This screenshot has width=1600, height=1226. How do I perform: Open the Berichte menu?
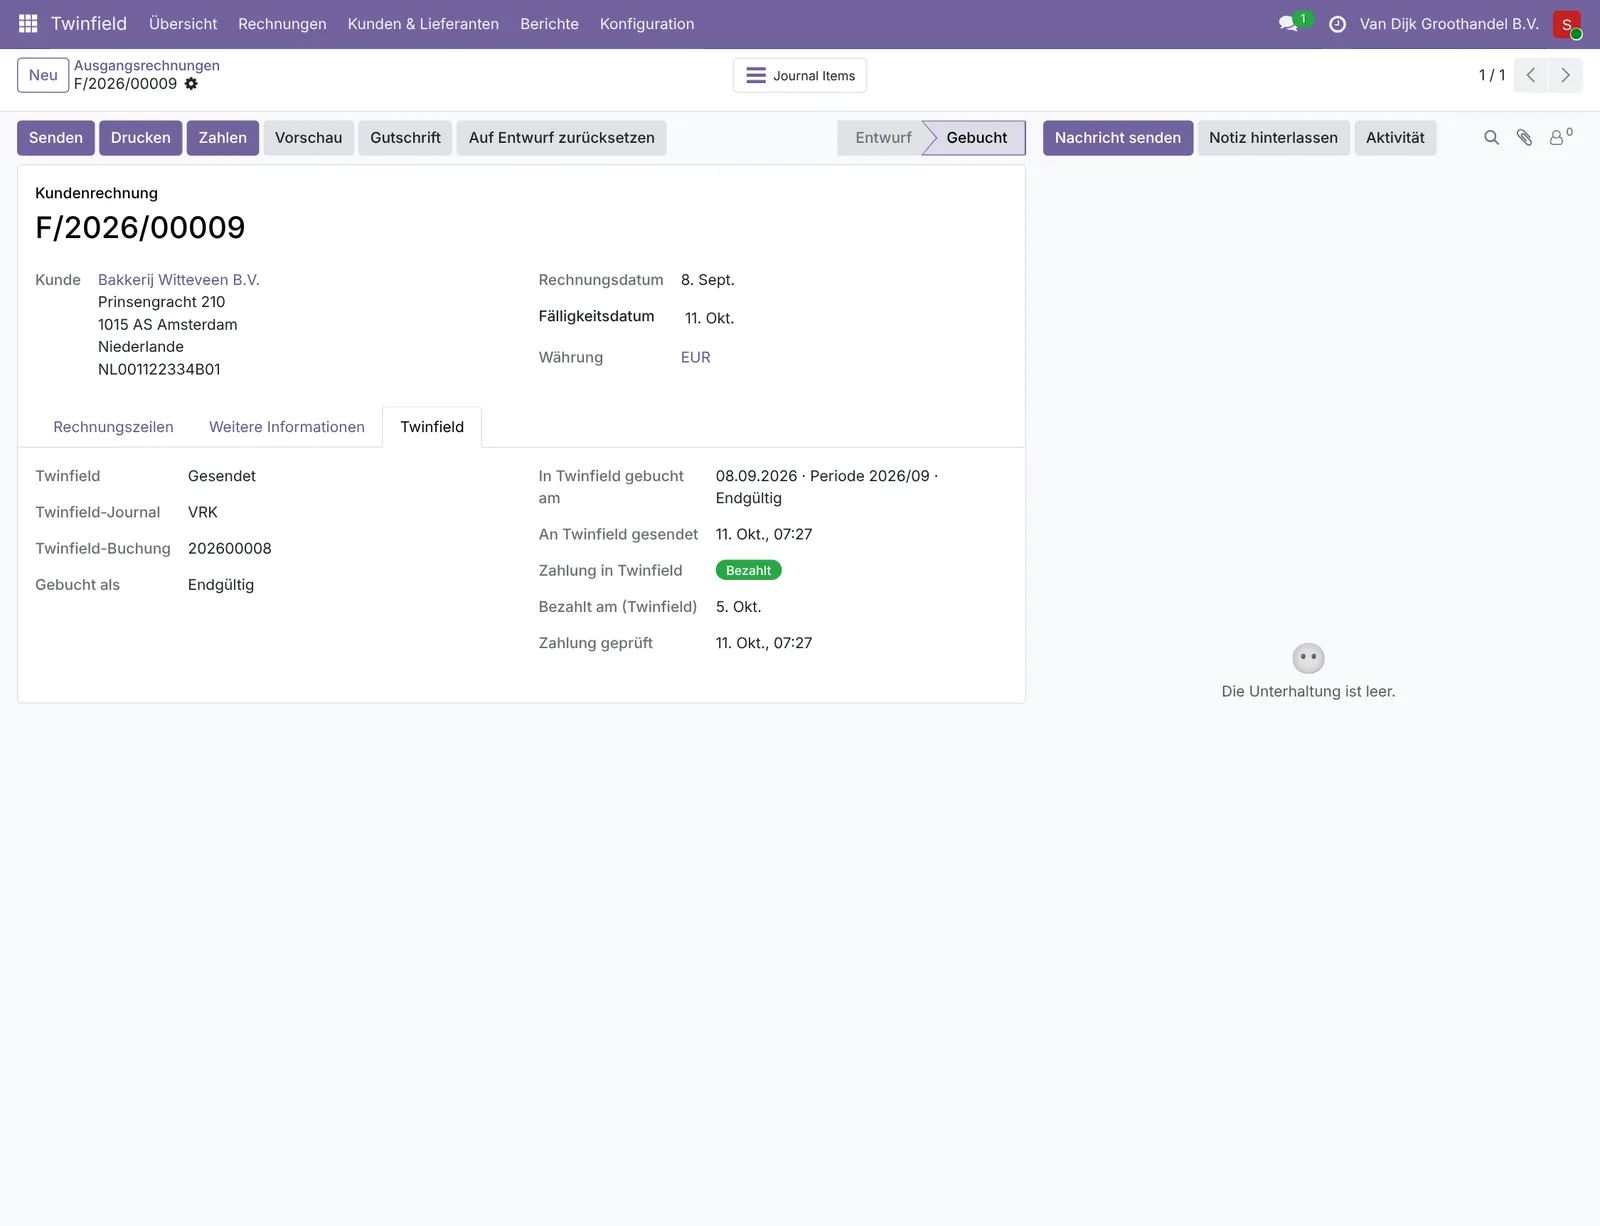pyautogui.click(x=549, y=24)
